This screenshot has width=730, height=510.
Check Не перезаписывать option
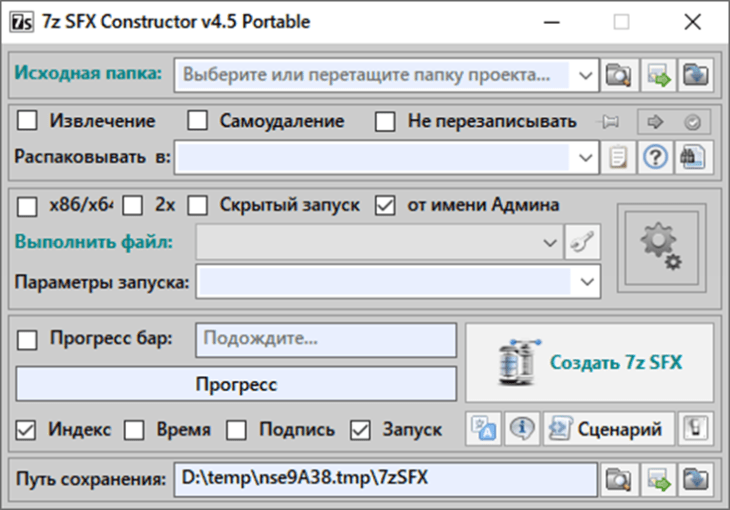[x=385, y=121]
